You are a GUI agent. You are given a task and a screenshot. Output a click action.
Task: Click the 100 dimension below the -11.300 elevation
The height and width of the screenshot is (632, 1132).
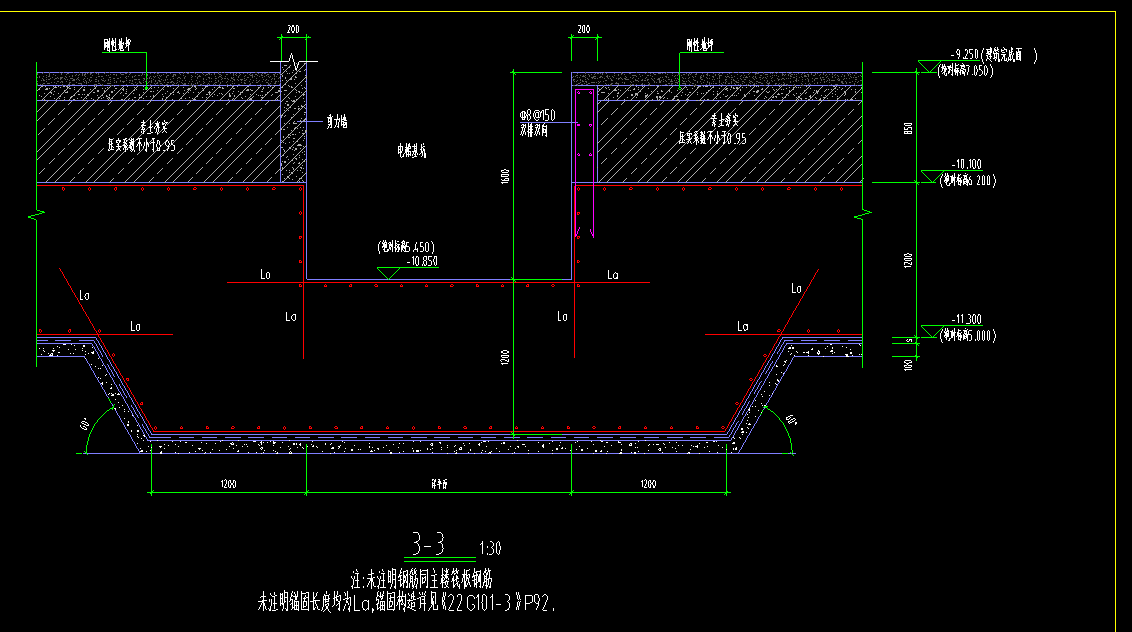pos(908,365)
